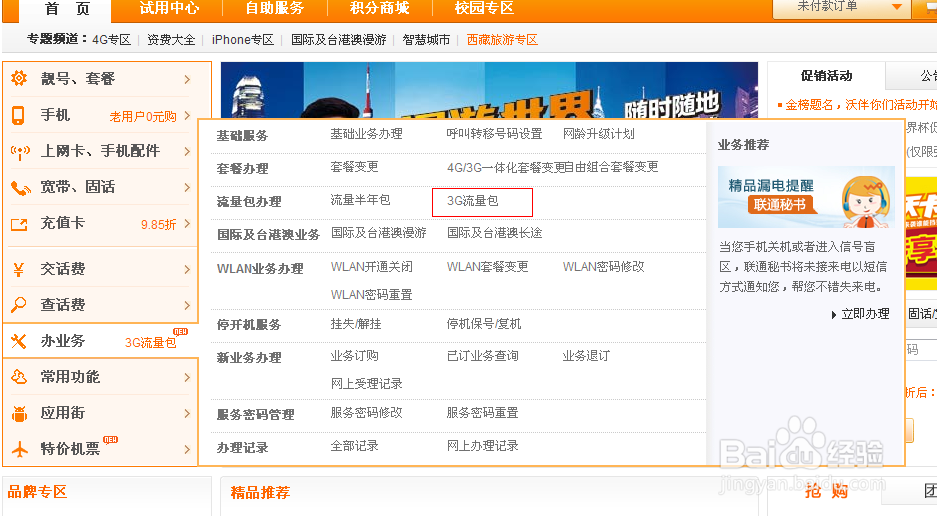The width and height of the screenshot is (937, 516).
Task: Click the yen icon beside 交话费
Action: pos(19,270)
